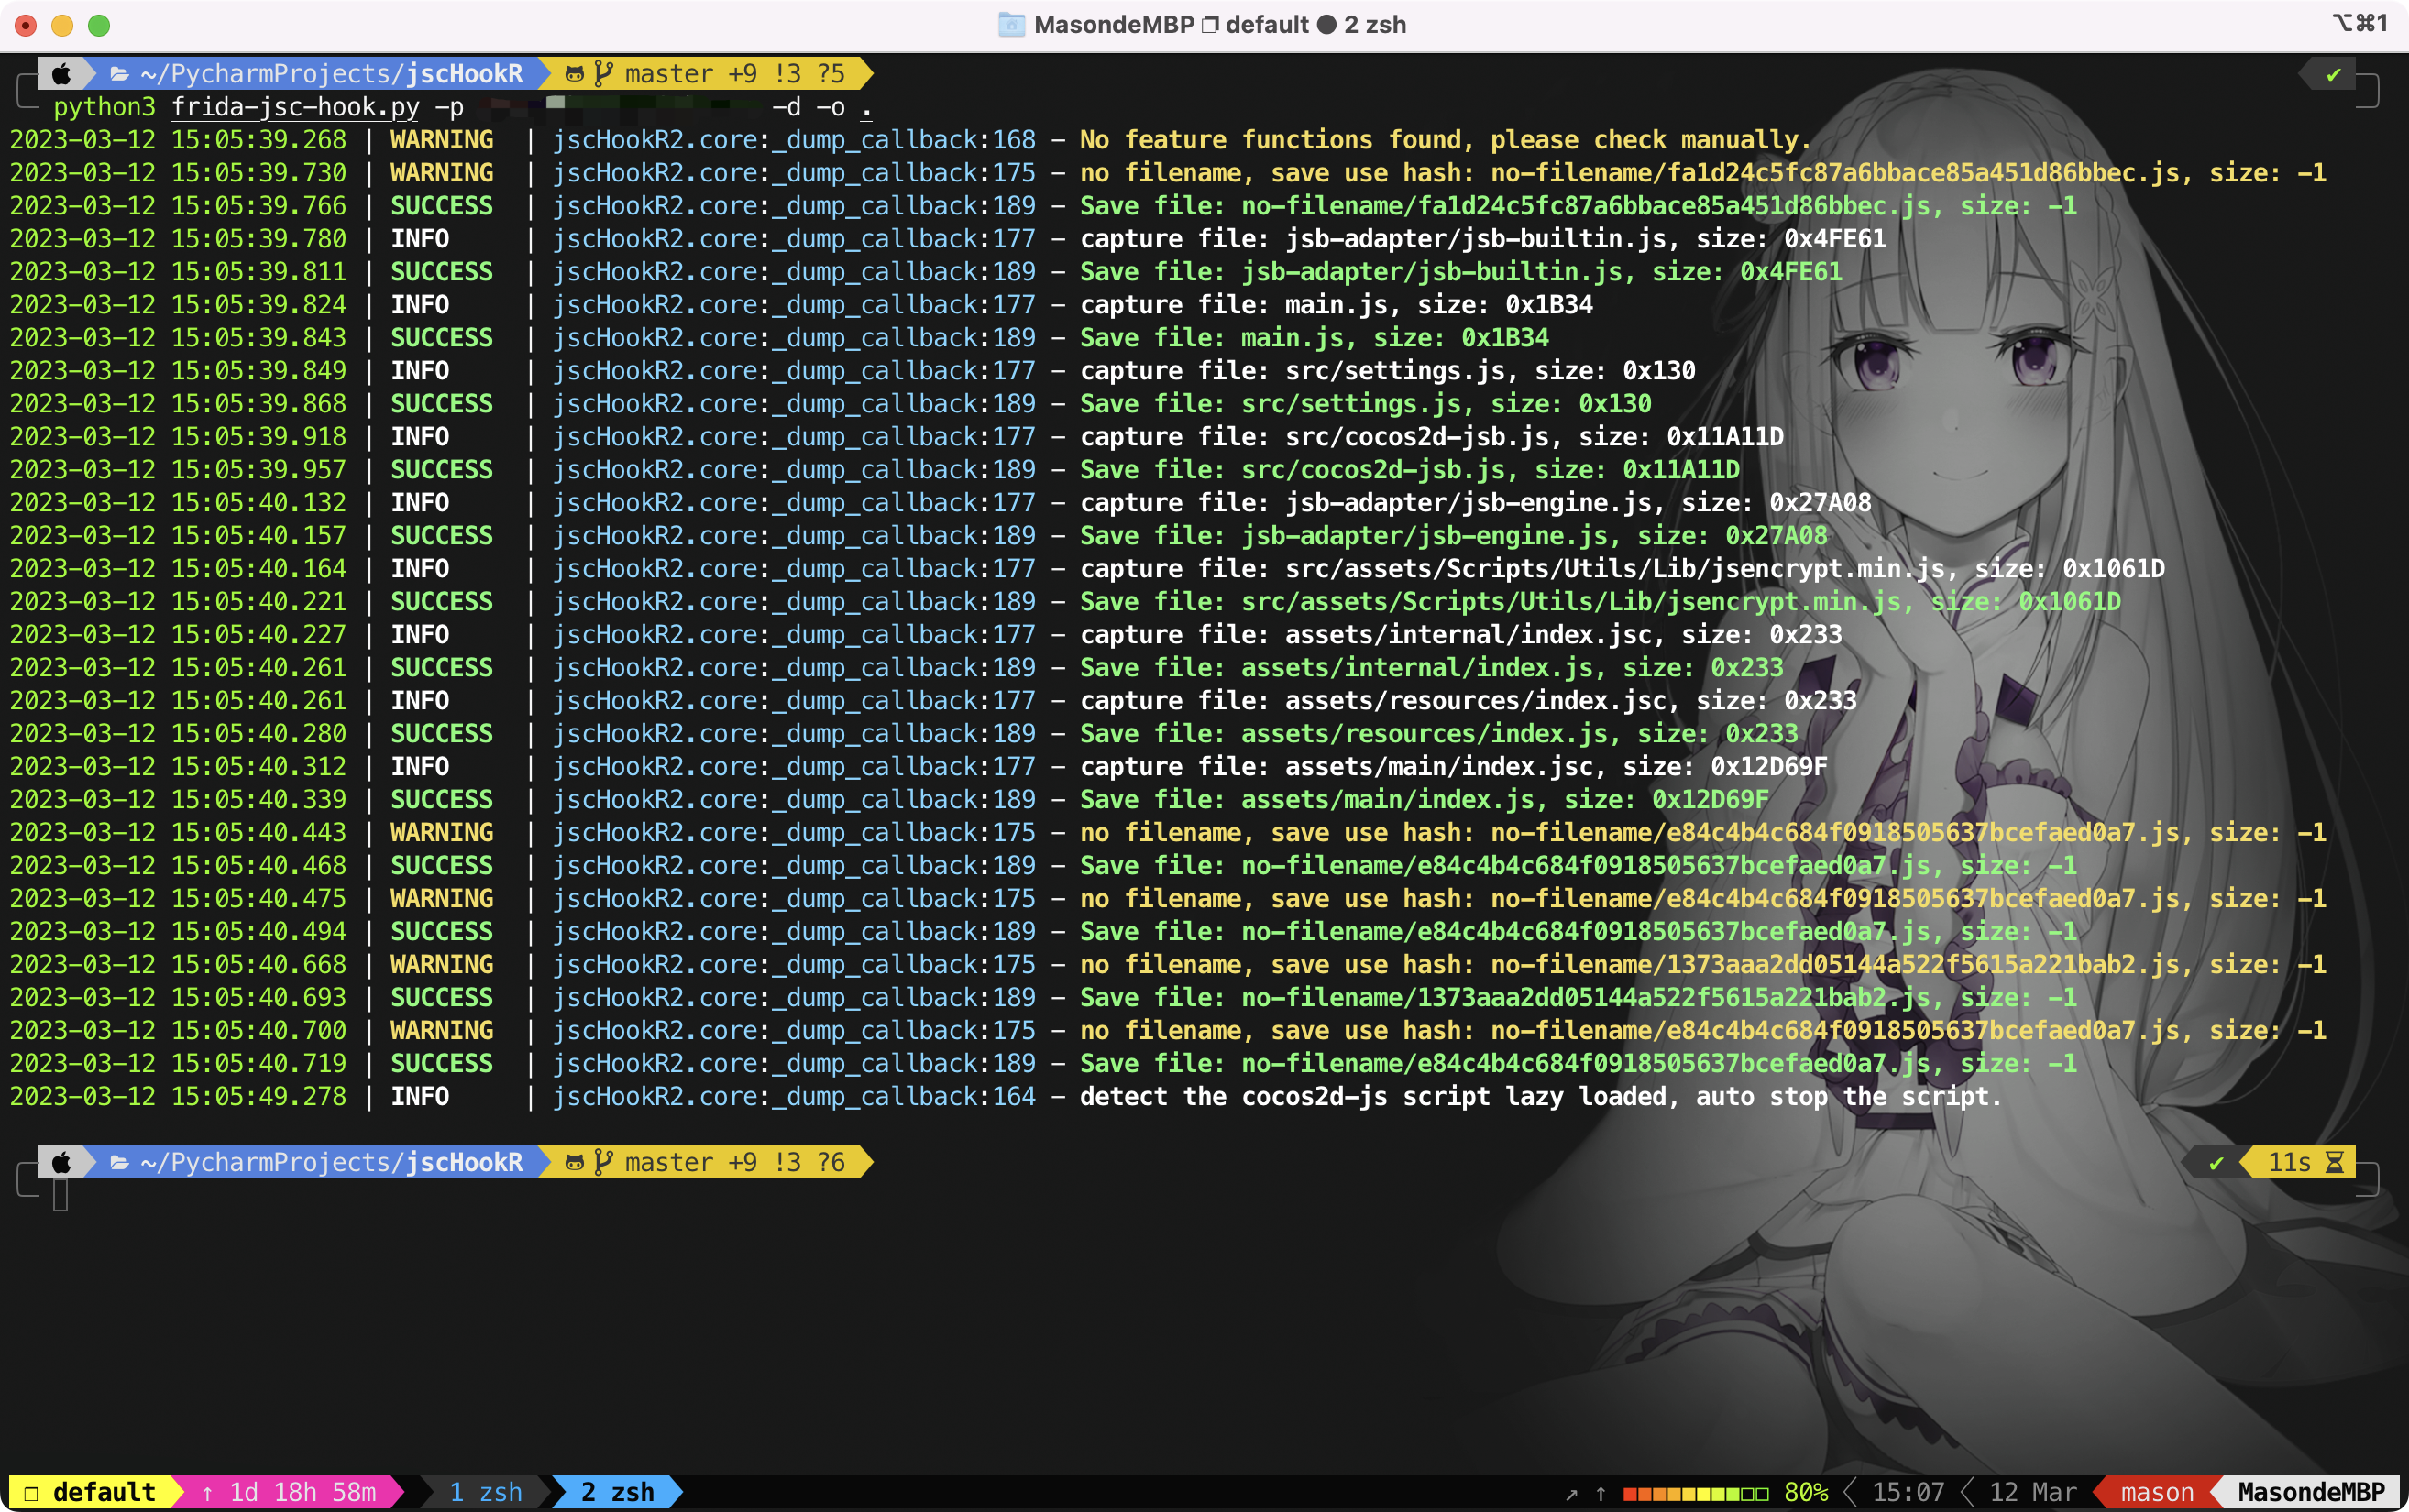
Task: Click the git branch icon beside master ?5
Action: (603, 73)
